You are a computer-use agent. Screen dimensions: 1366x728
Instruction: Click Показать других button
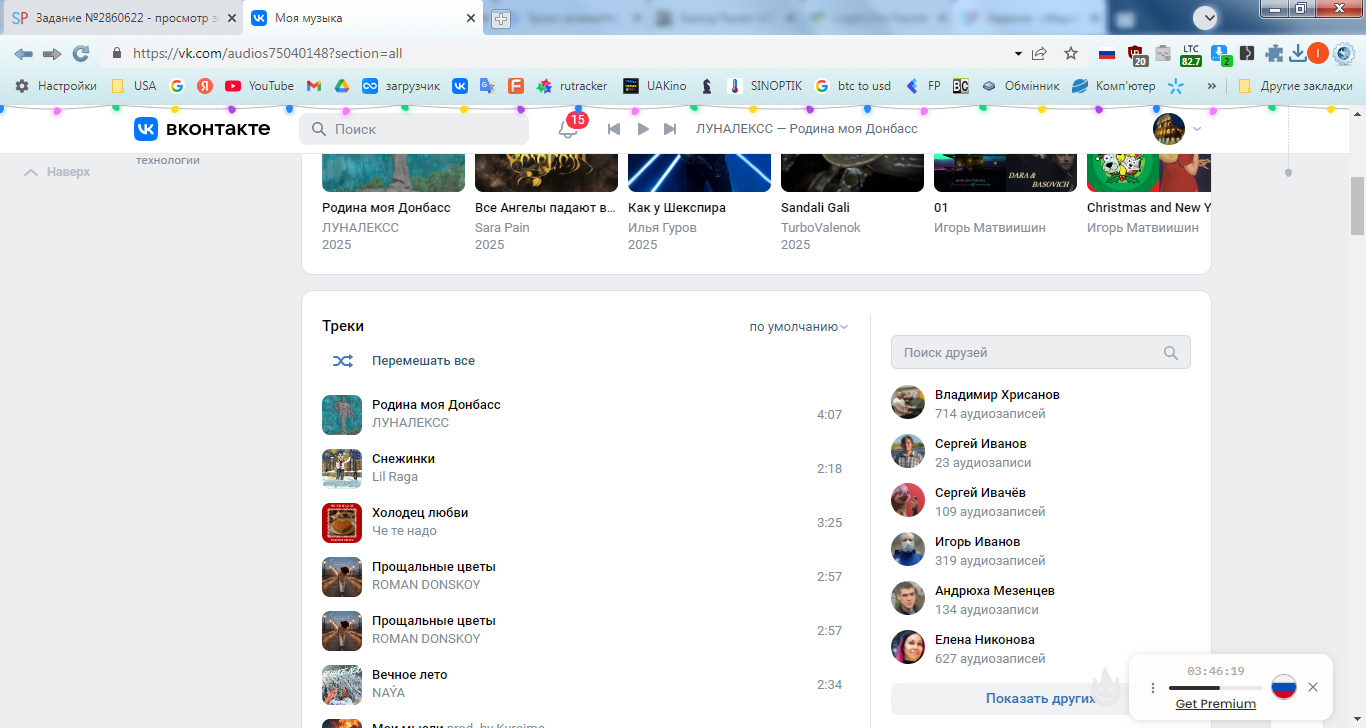tap(1041, 699)
